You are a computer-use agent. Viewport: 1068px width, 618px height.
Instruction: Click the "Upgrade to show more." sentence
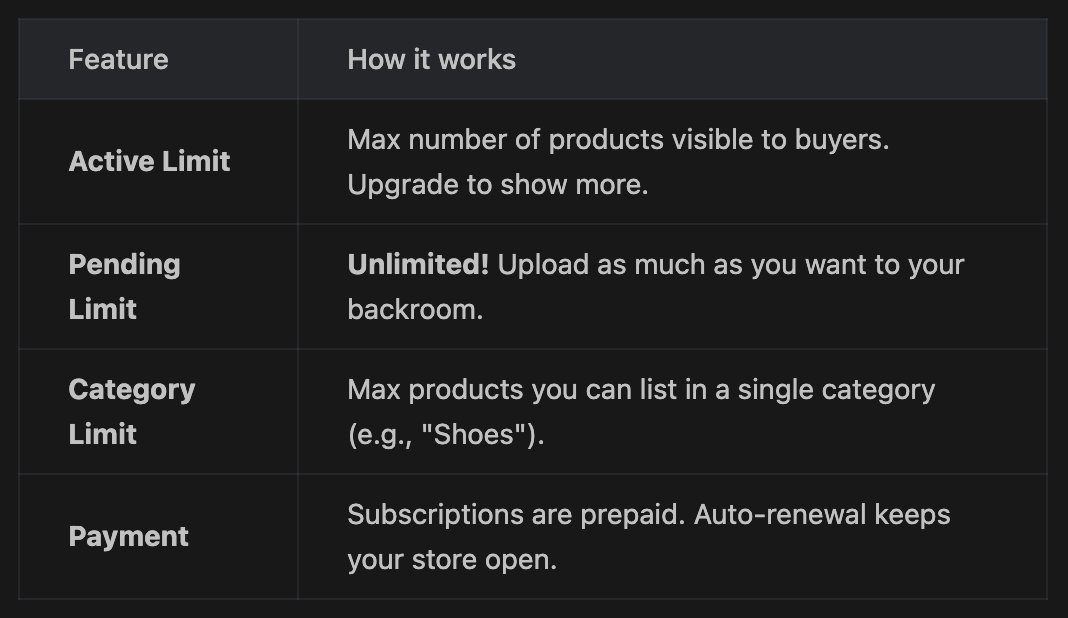click(497, 185)
